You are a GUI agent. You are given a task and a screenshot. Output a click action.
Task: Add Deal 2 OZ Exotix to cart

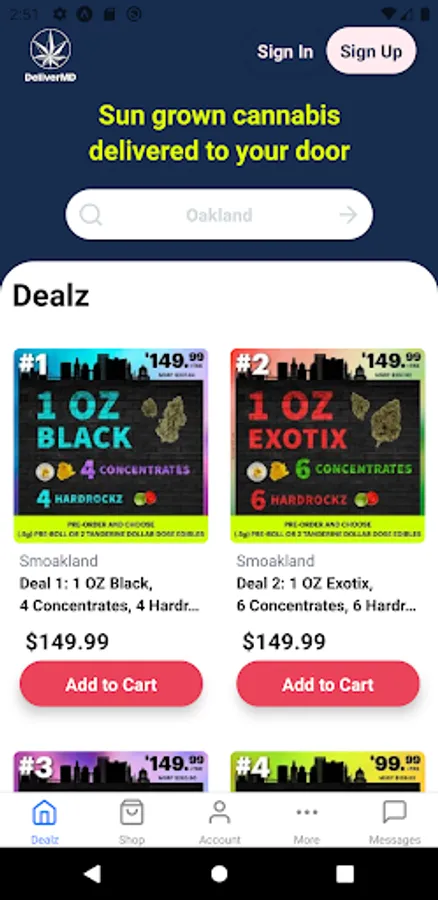(328, 684)
